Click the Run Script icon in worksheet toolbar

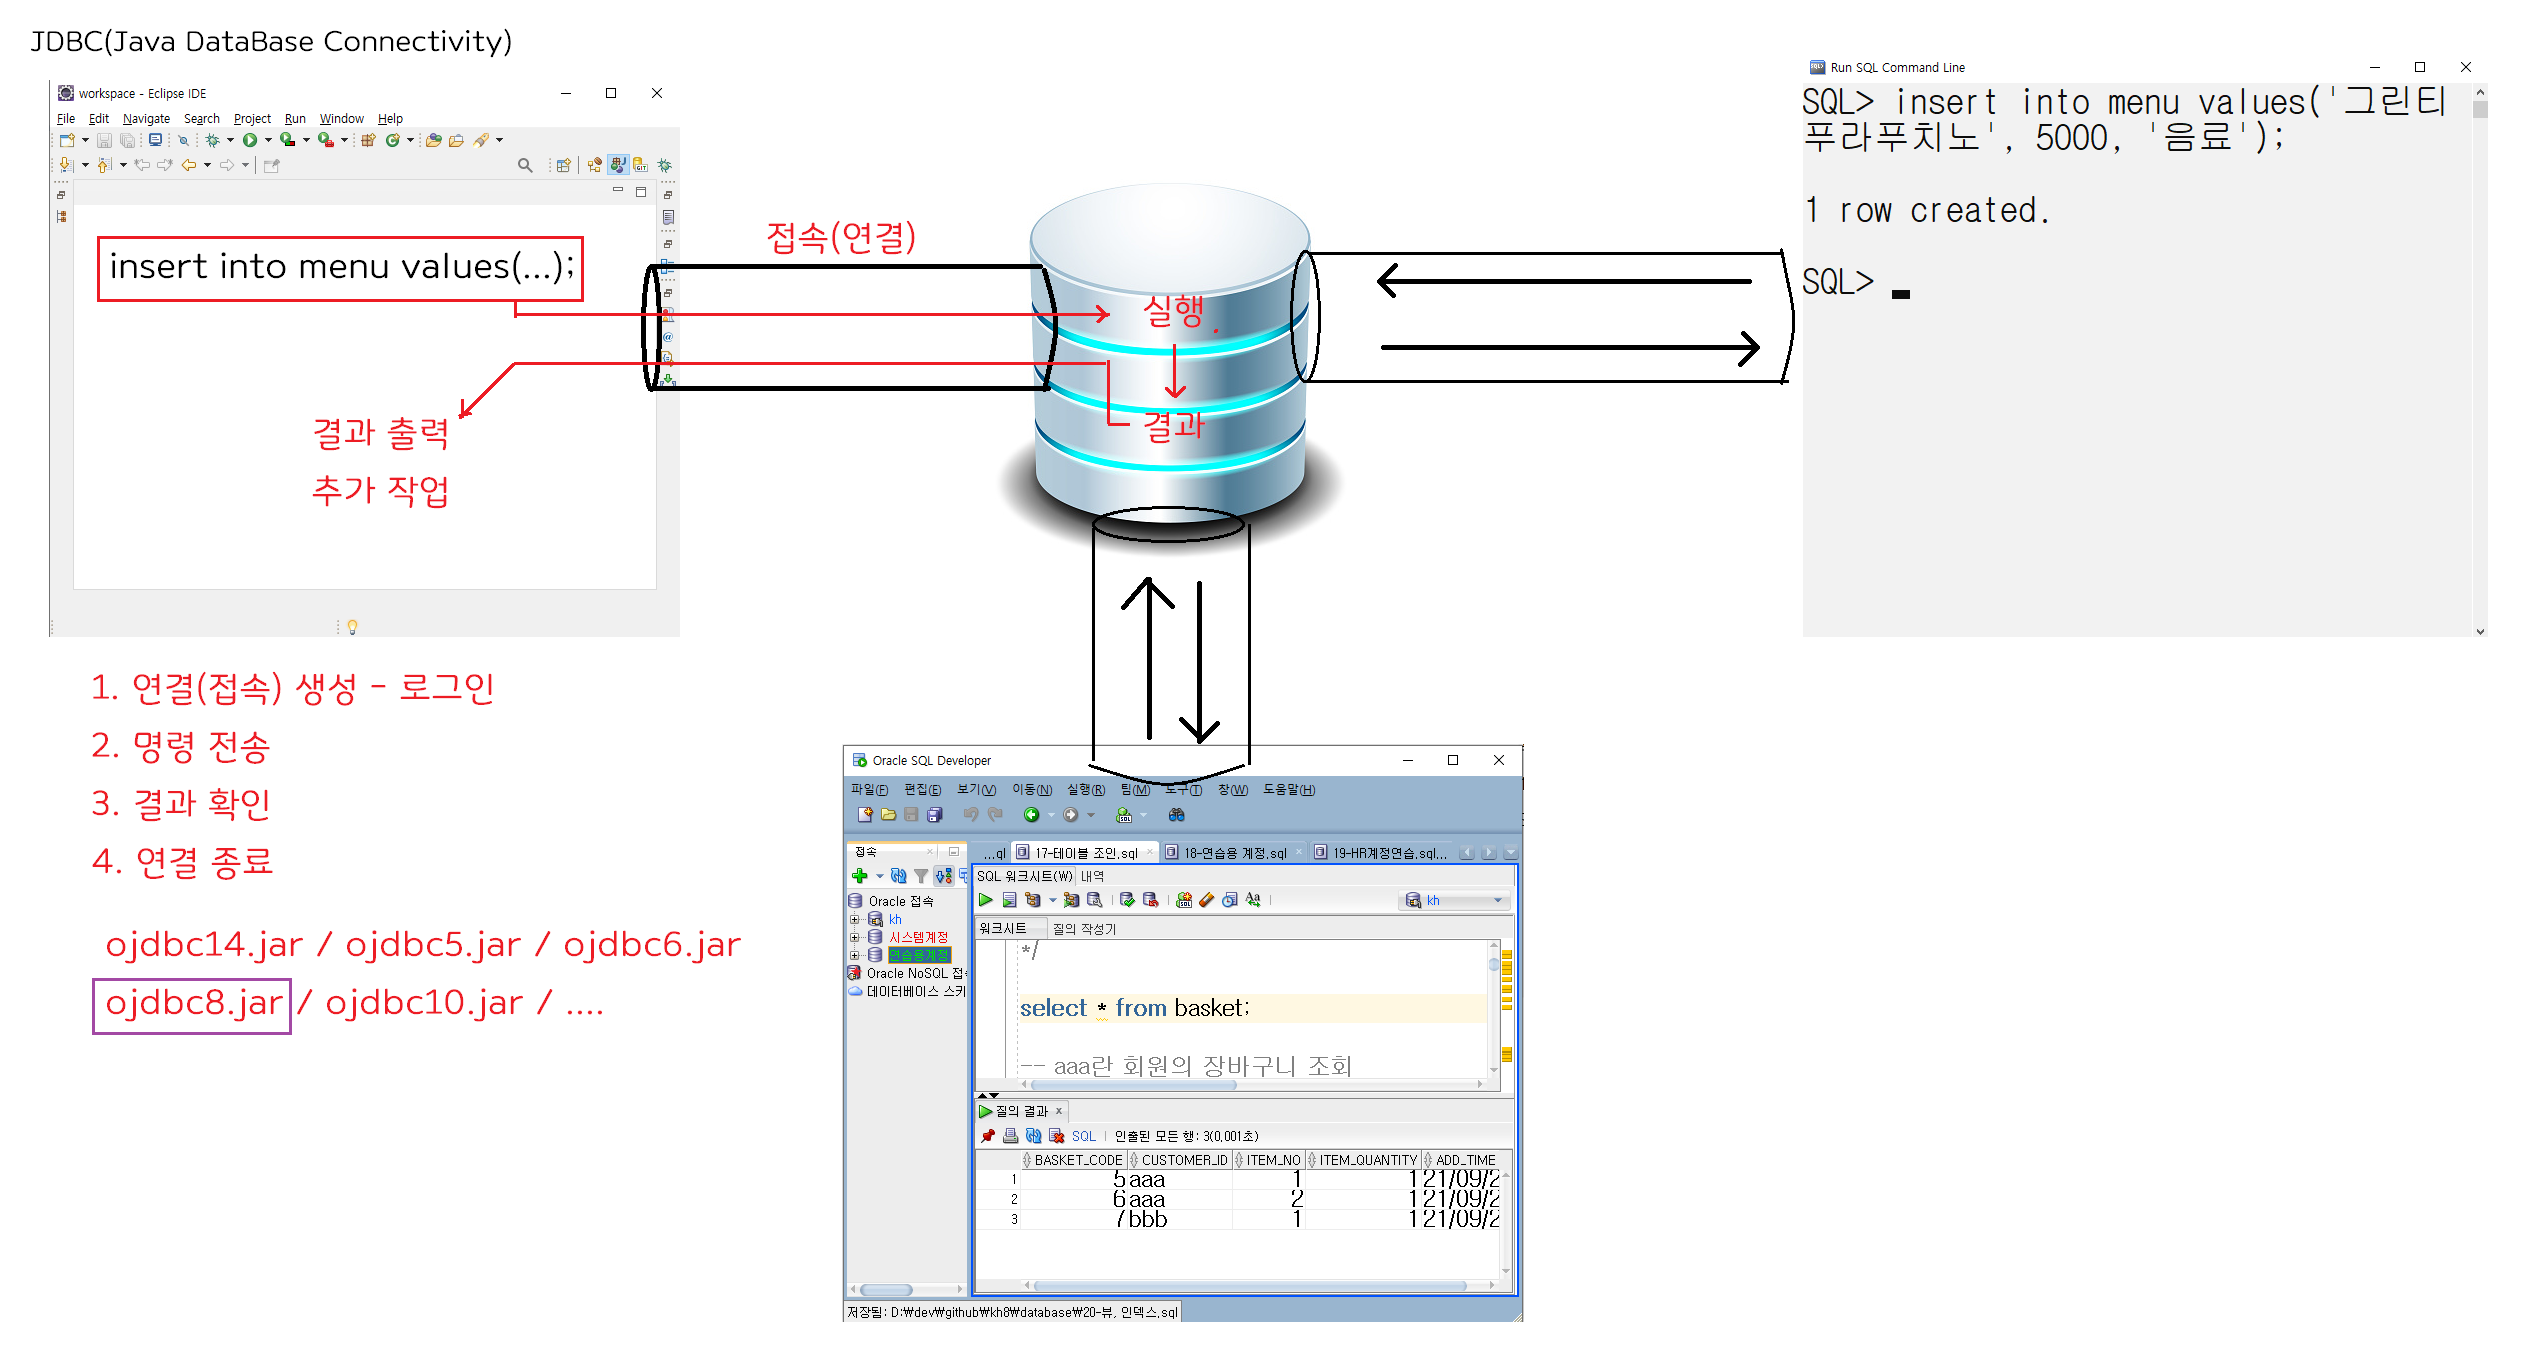1009,900
